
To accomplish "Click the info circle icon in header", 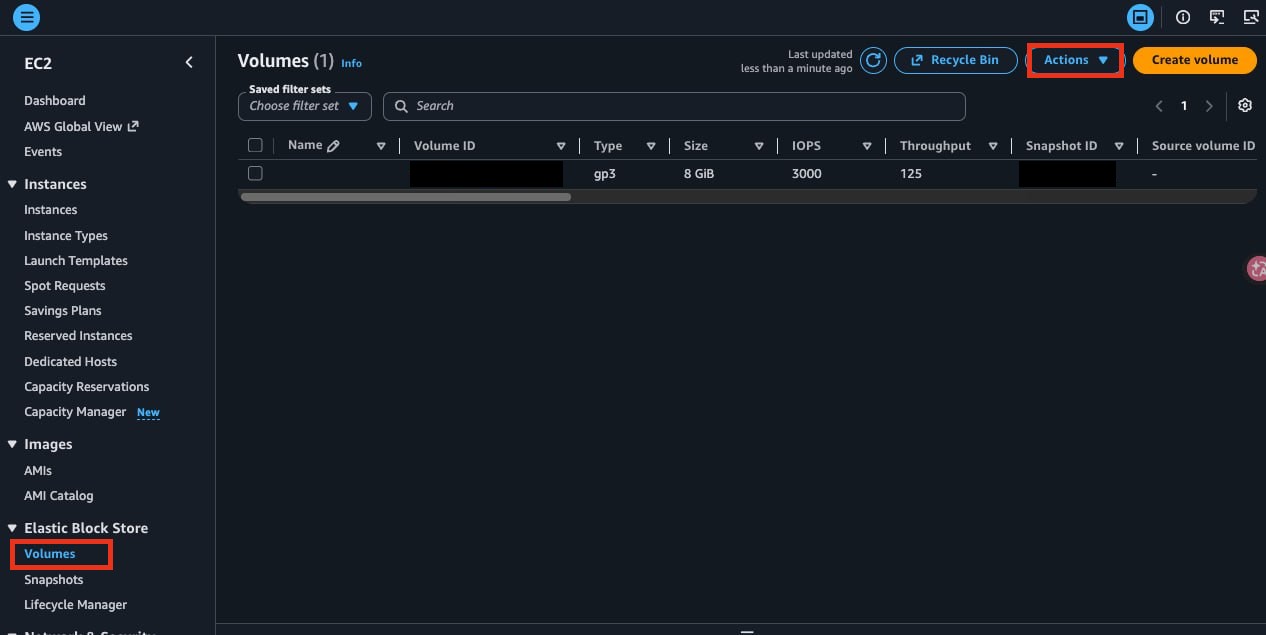I will (x=1183, y=17).
